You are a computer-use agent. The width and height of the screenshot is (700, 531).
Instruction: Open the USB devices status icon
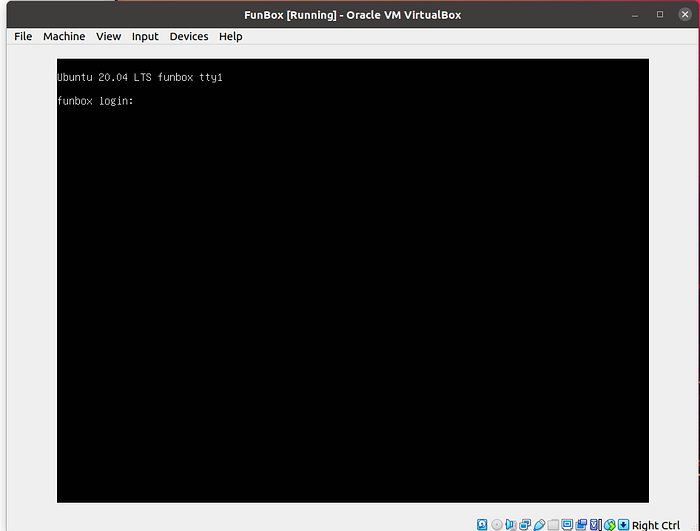539,524
